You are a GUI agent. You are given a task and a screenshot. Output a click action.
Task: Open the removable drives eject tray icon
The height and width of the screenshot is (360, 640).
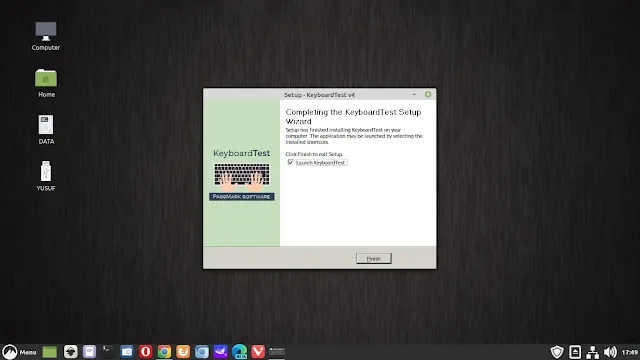(x=575, y=351)
